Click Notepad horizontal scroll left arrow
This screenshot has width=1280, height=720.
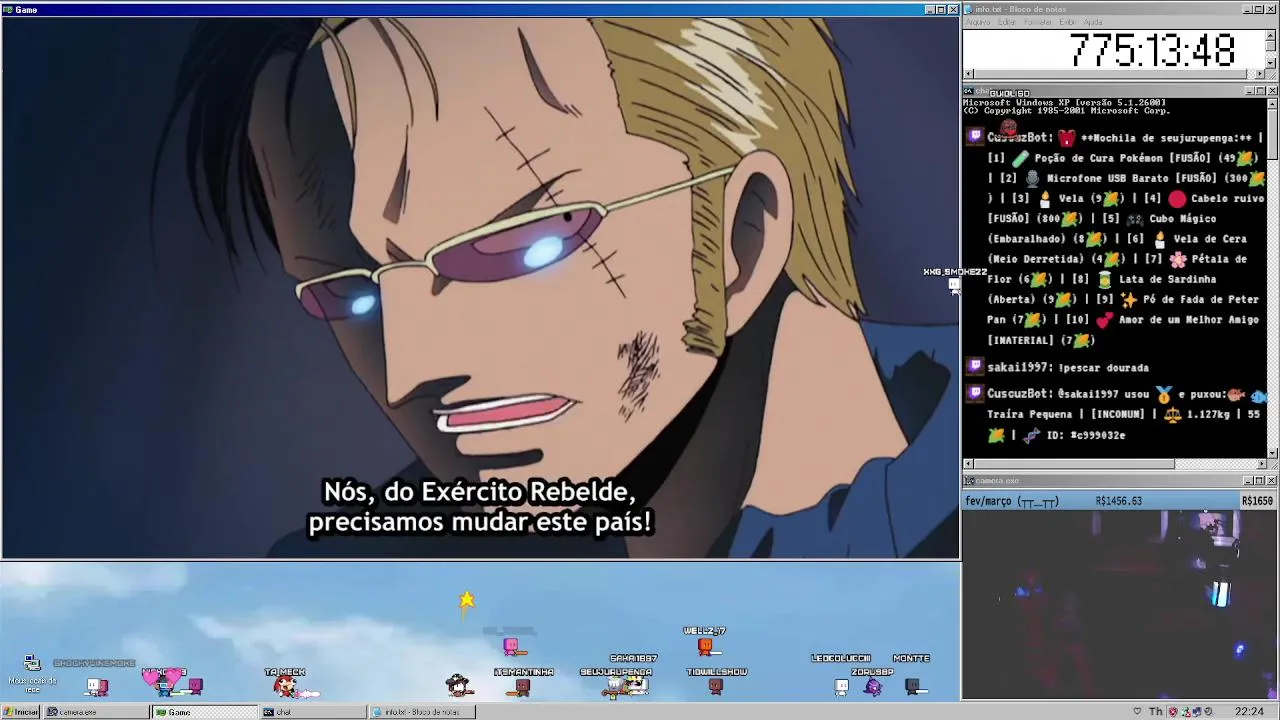tap(968, 74)
